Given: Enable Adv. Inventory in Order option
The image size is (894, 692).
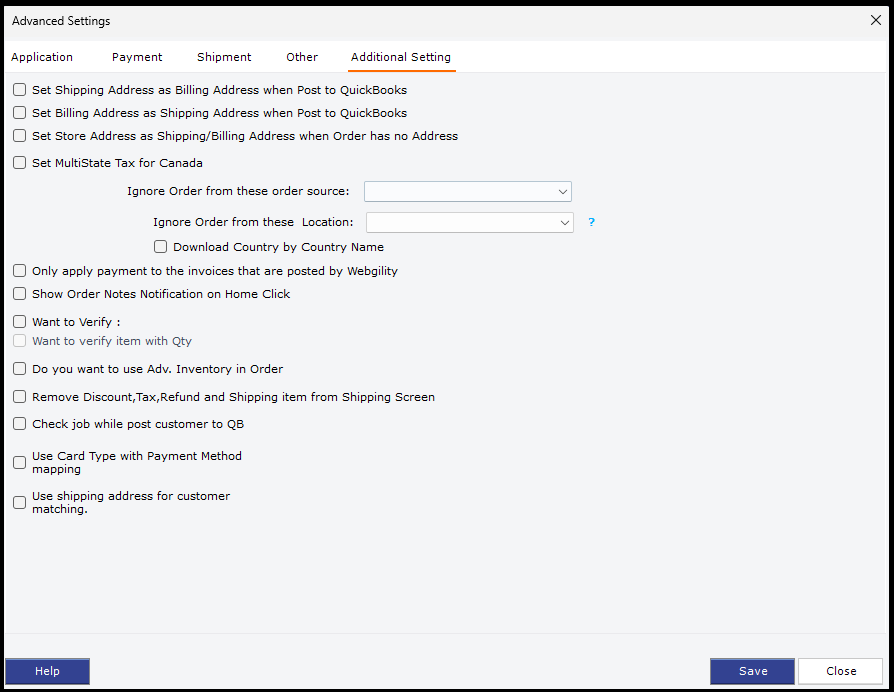Looking at the screenshot, I should click(20, 369).
